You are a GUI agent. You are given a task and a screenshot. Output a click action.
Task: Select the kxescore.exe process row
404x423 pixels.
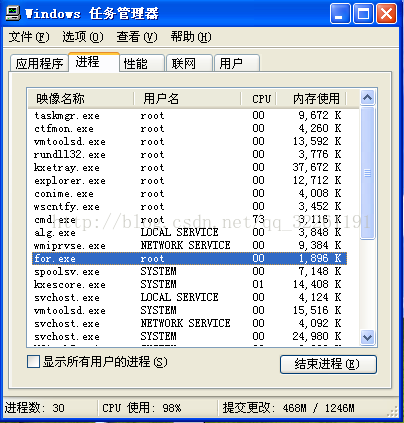(189, 285)
